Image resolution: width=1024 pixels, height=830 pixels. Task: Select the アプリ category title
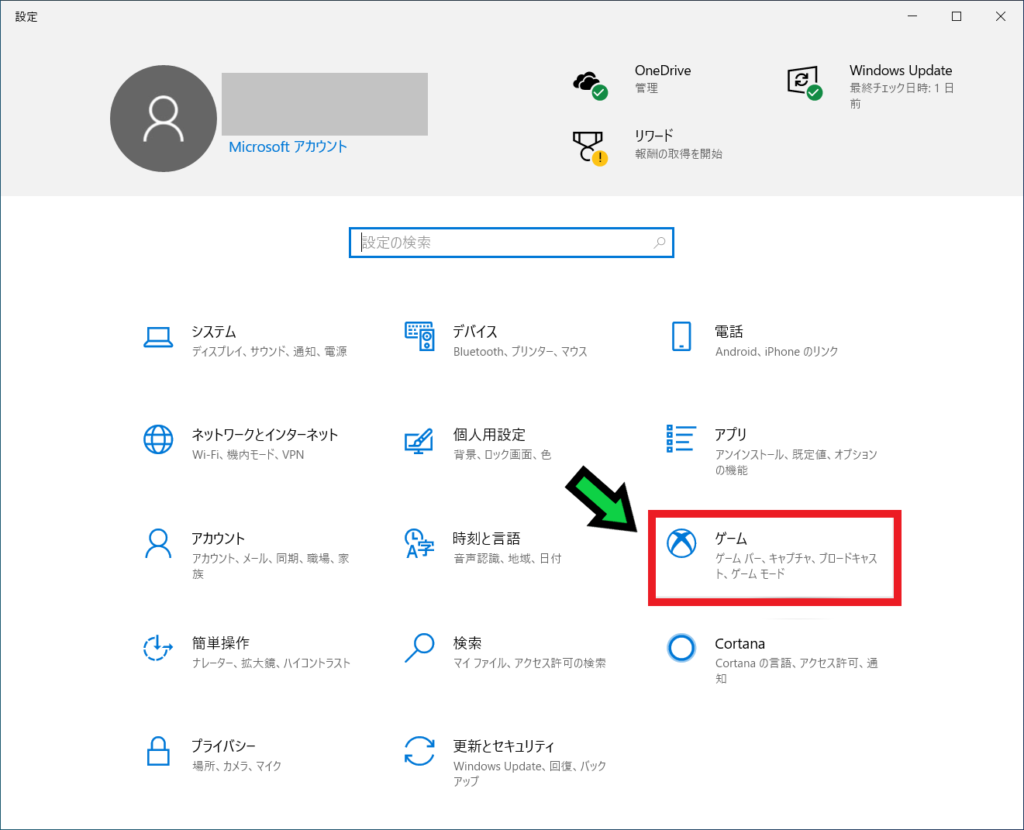pyautogui.click(x=730, y=434)
